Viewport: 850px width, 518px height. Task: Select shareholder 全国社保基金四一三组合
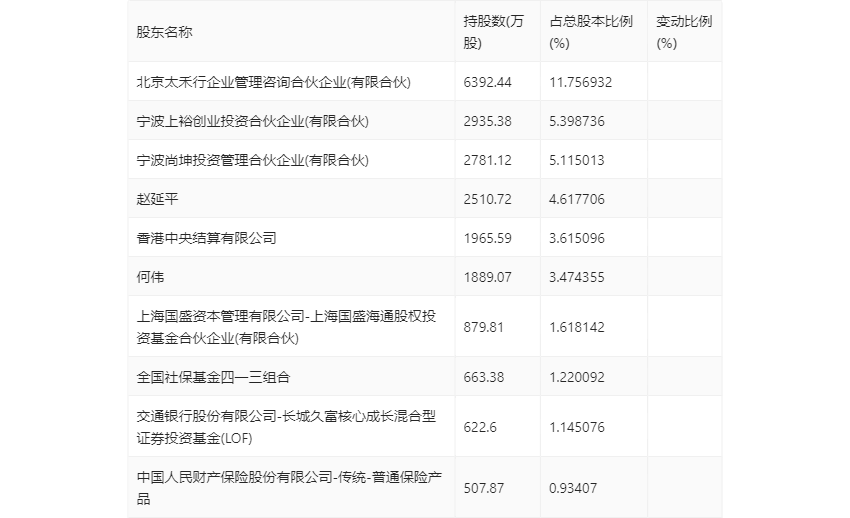pos(214,377)
